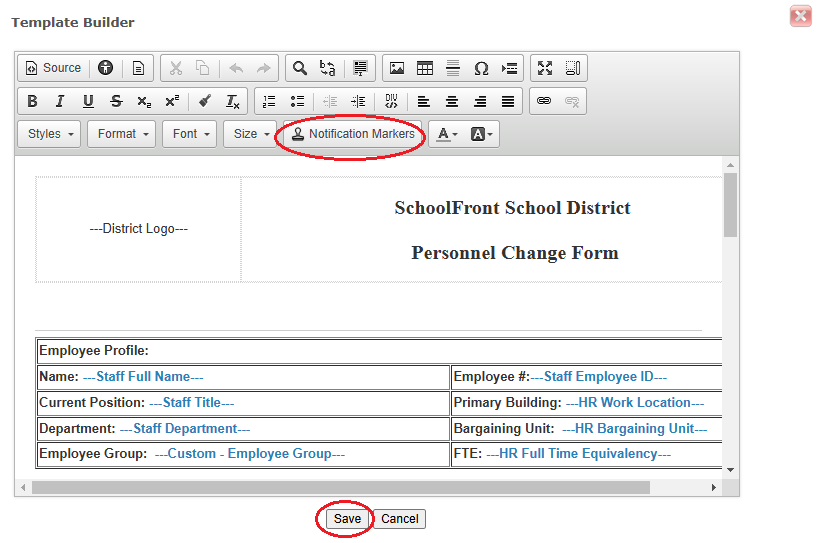Center align text
Screen dimensions: 819x543
click(452, 101)
